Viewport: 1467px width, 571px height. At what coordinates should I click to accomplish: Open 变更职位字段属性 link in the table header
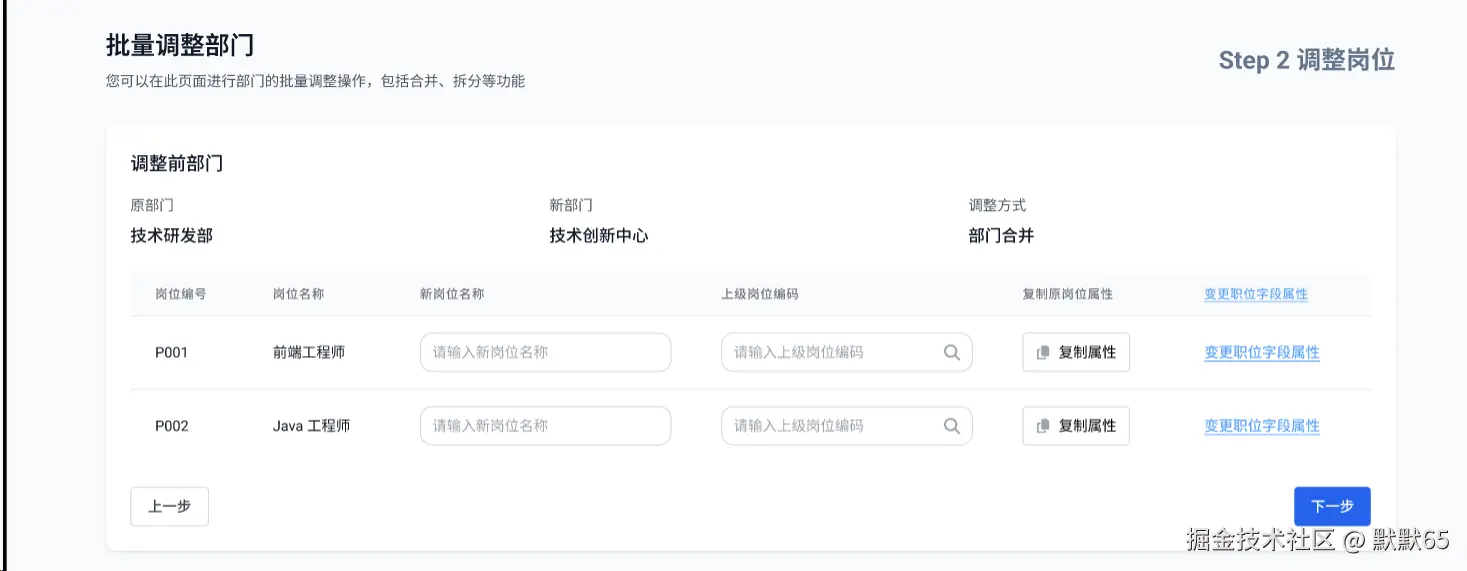[1255, 294]
